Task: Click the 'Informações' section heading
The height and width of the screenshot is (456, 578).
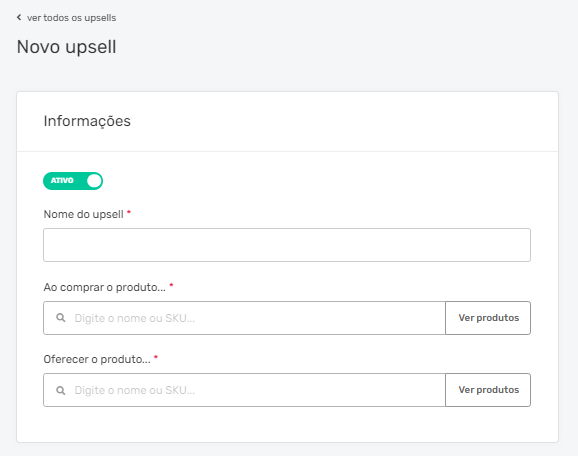Action: click(x=87, y=121)
